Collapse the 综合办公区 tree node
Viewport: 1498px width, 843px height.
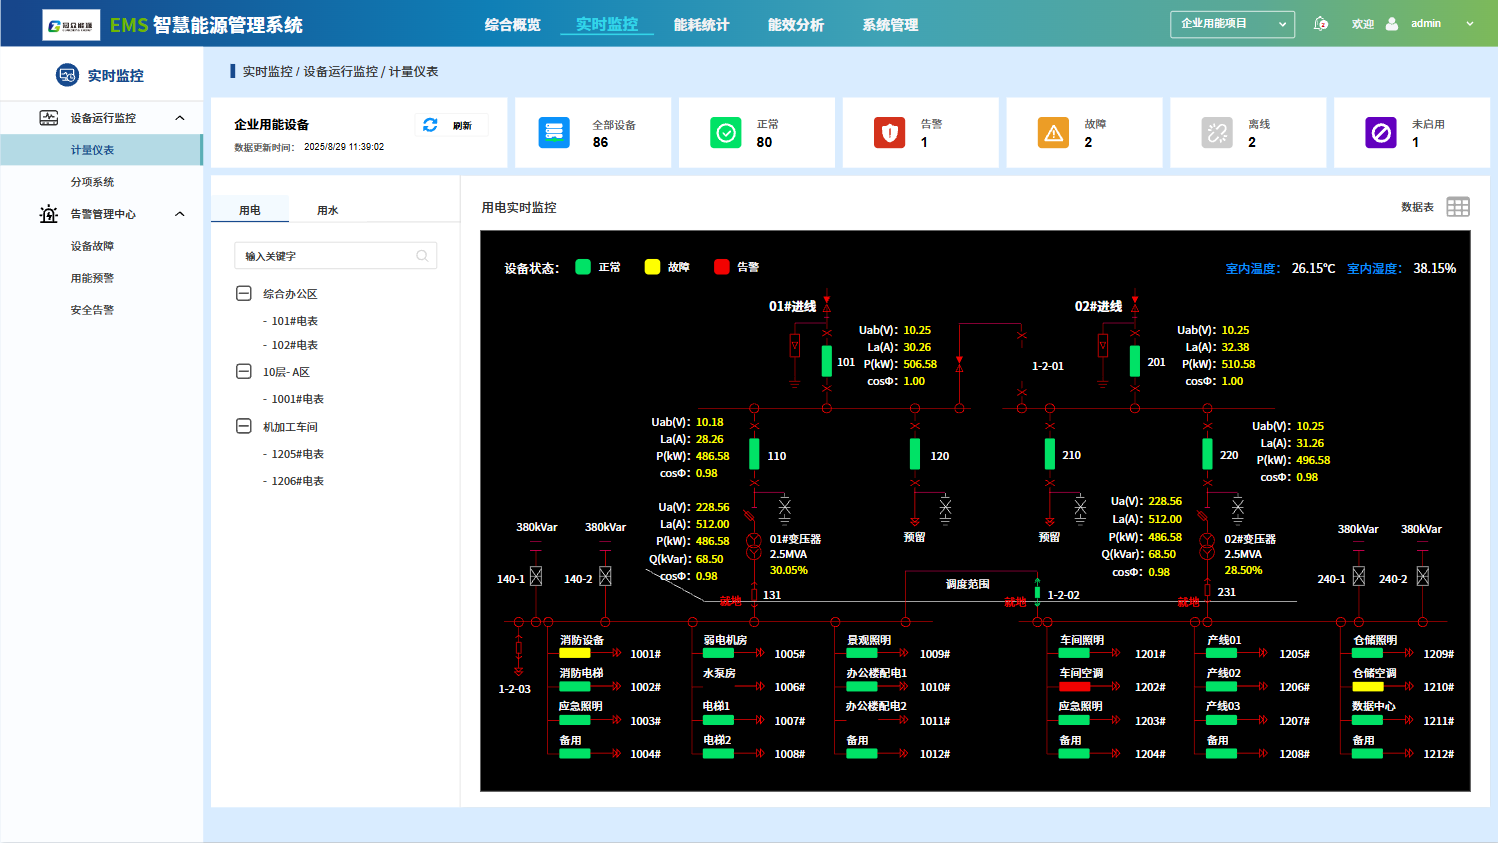click(x=244, y=294)
